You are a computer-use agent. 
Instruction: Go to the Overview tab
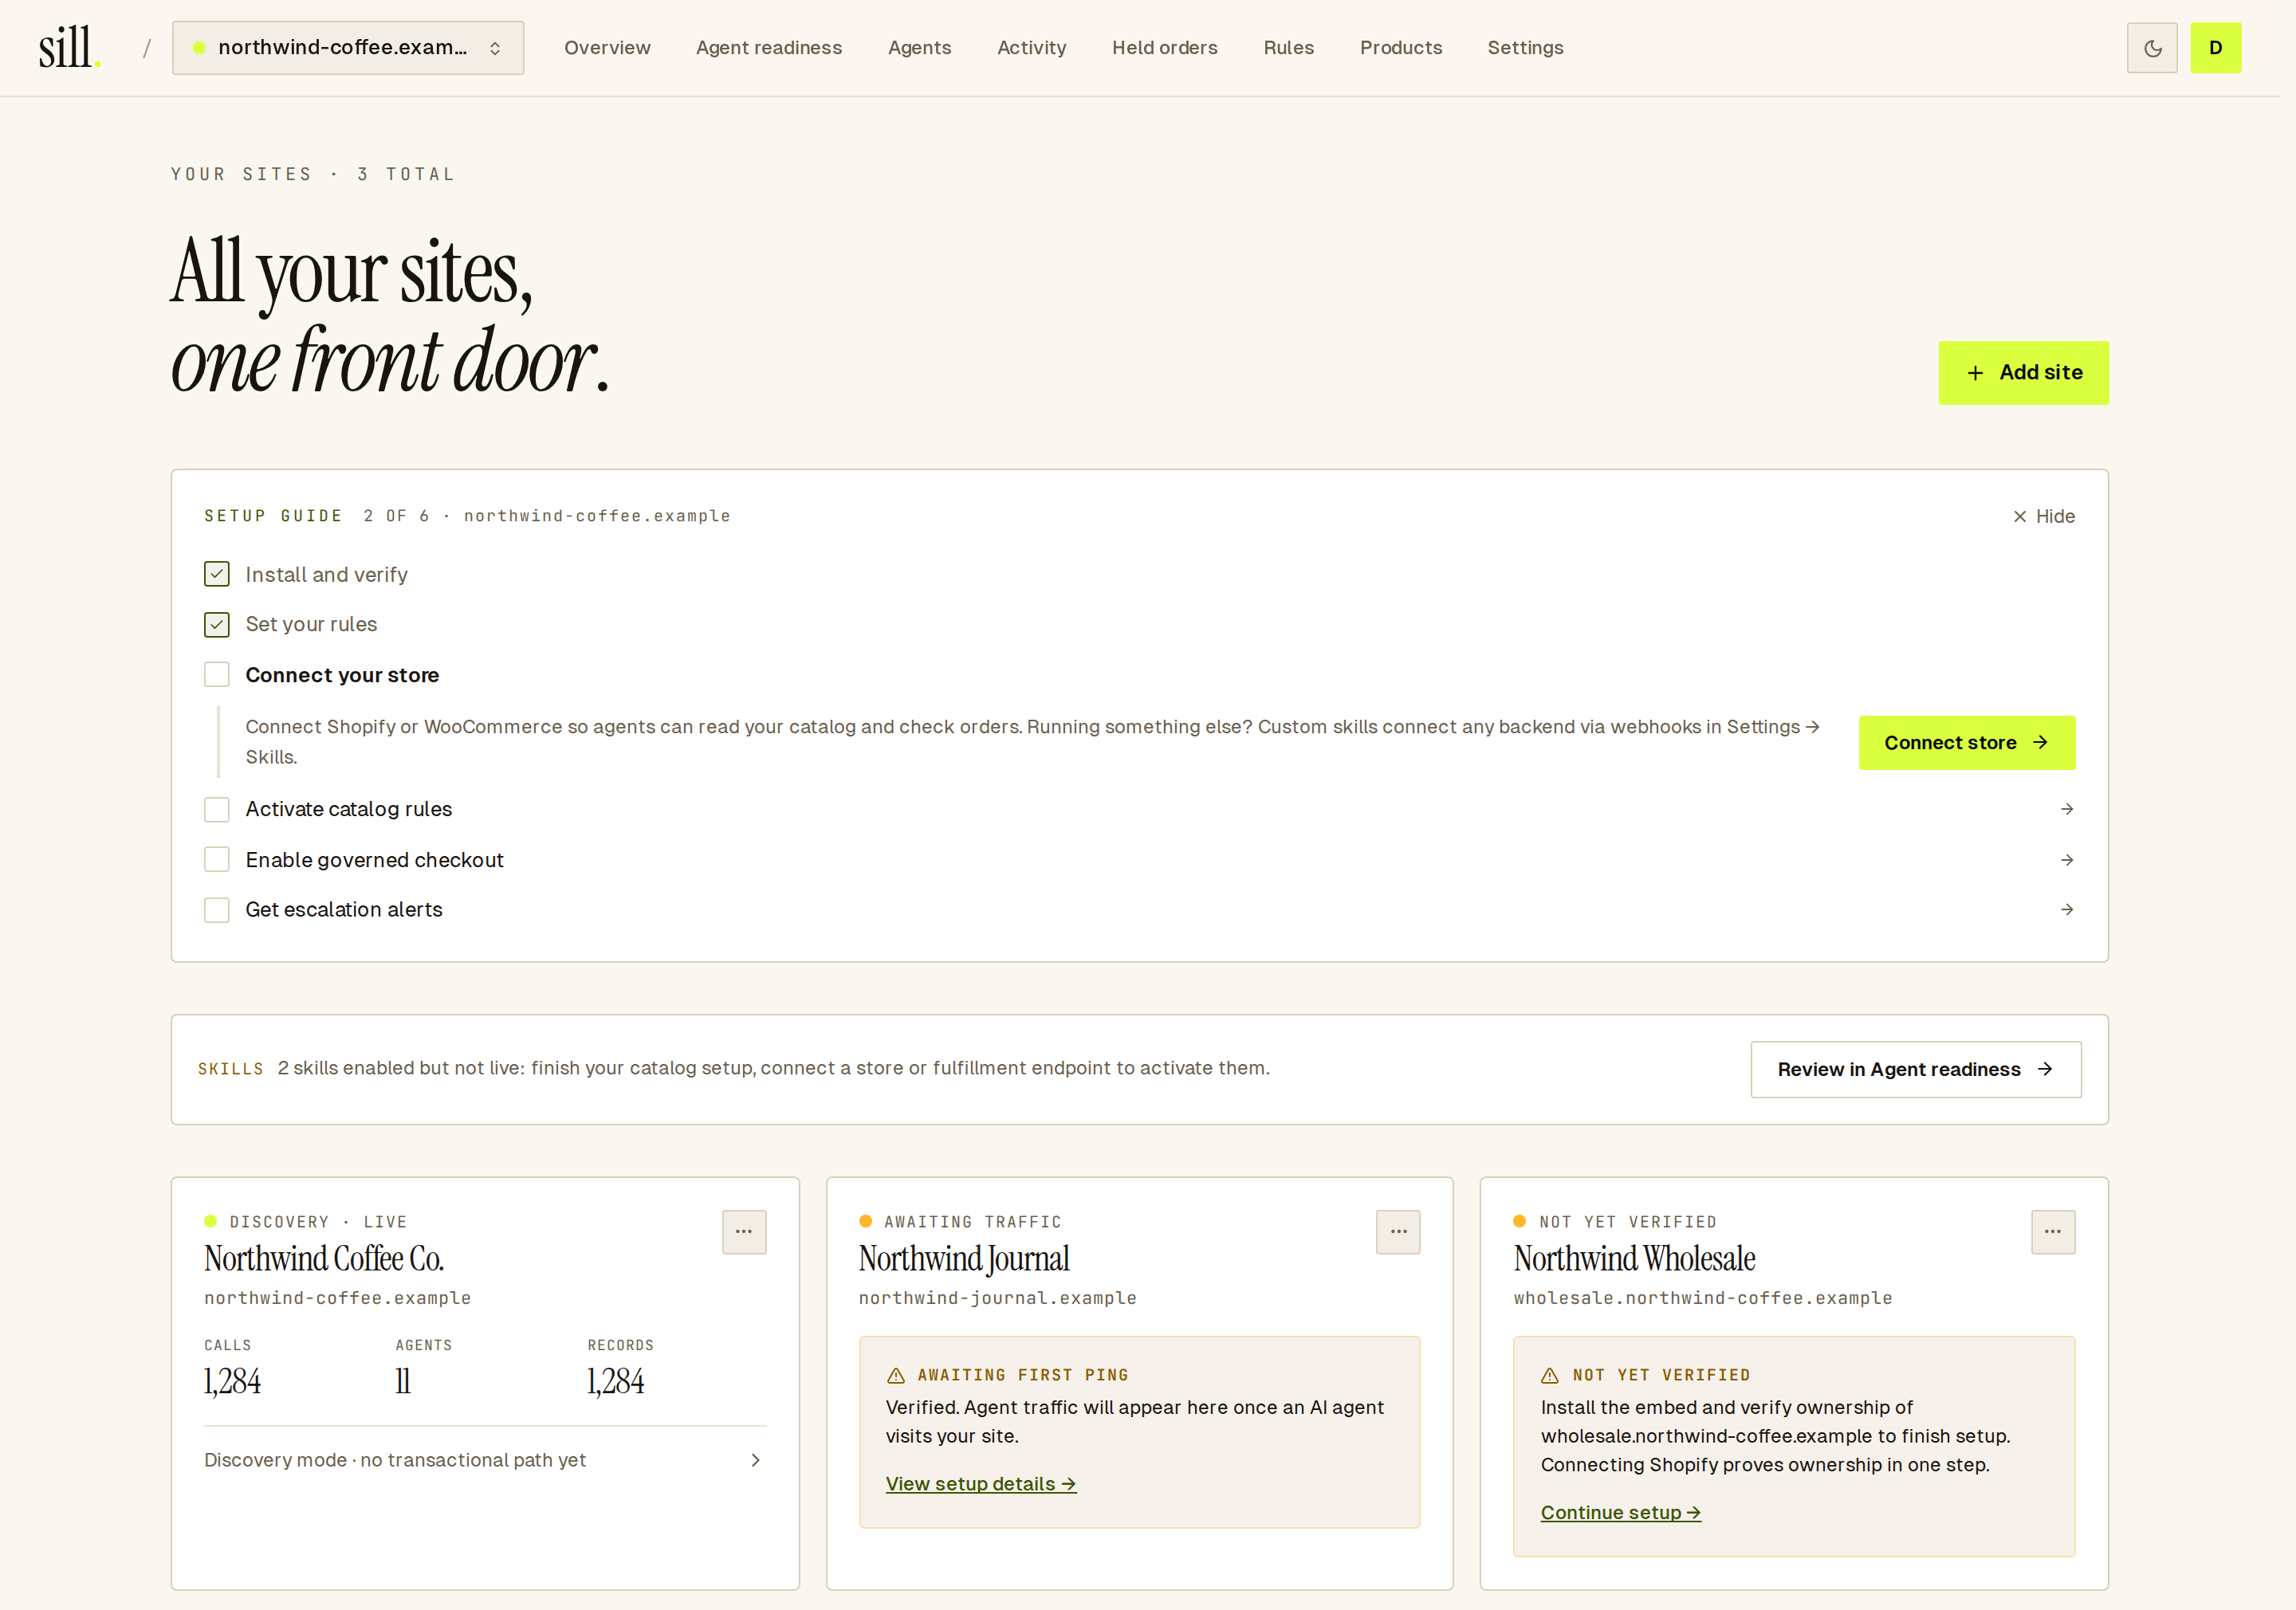point(607,48)
